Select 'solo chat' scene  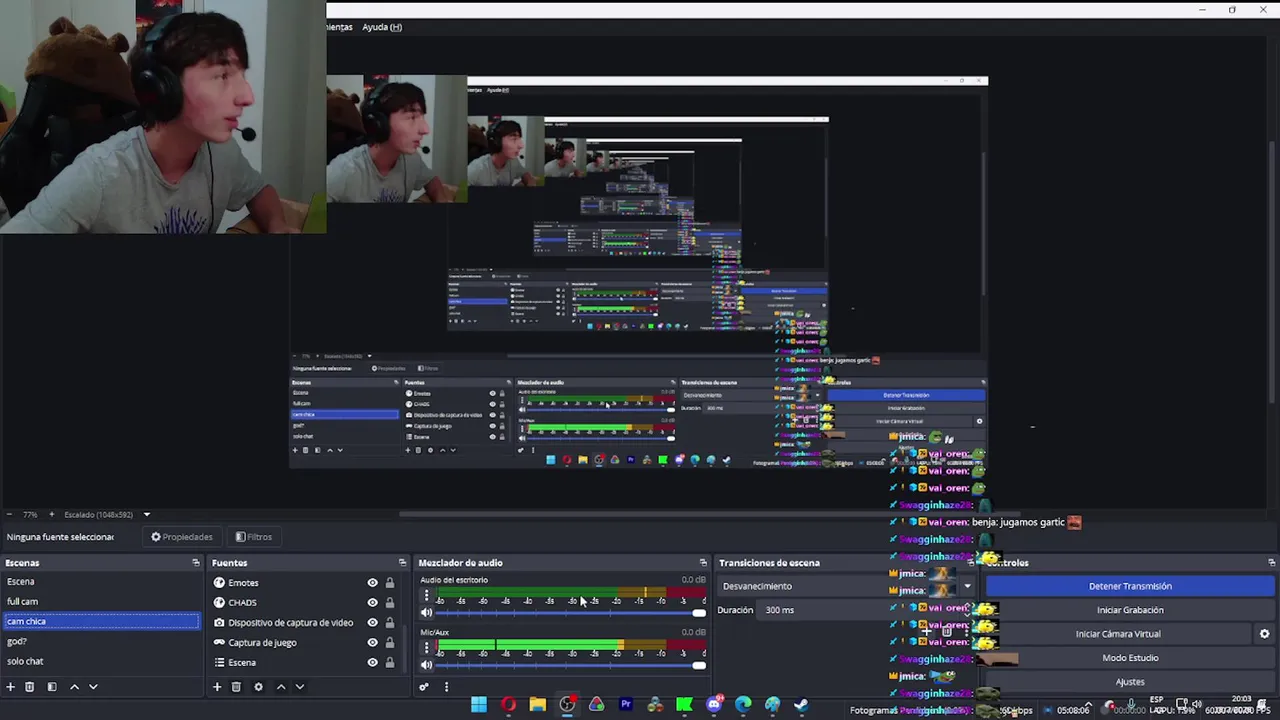click(101, 661)
